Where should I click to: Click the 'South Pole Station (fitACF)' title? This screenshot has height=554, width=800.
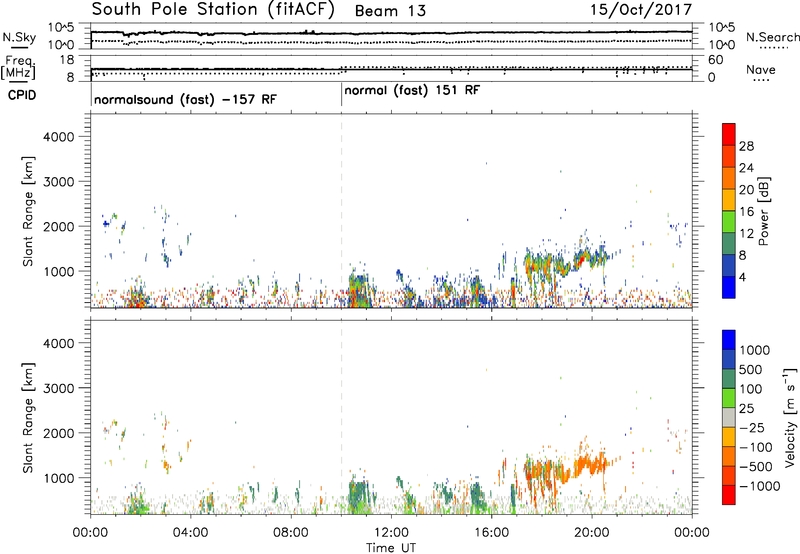[x=213, y=10]
